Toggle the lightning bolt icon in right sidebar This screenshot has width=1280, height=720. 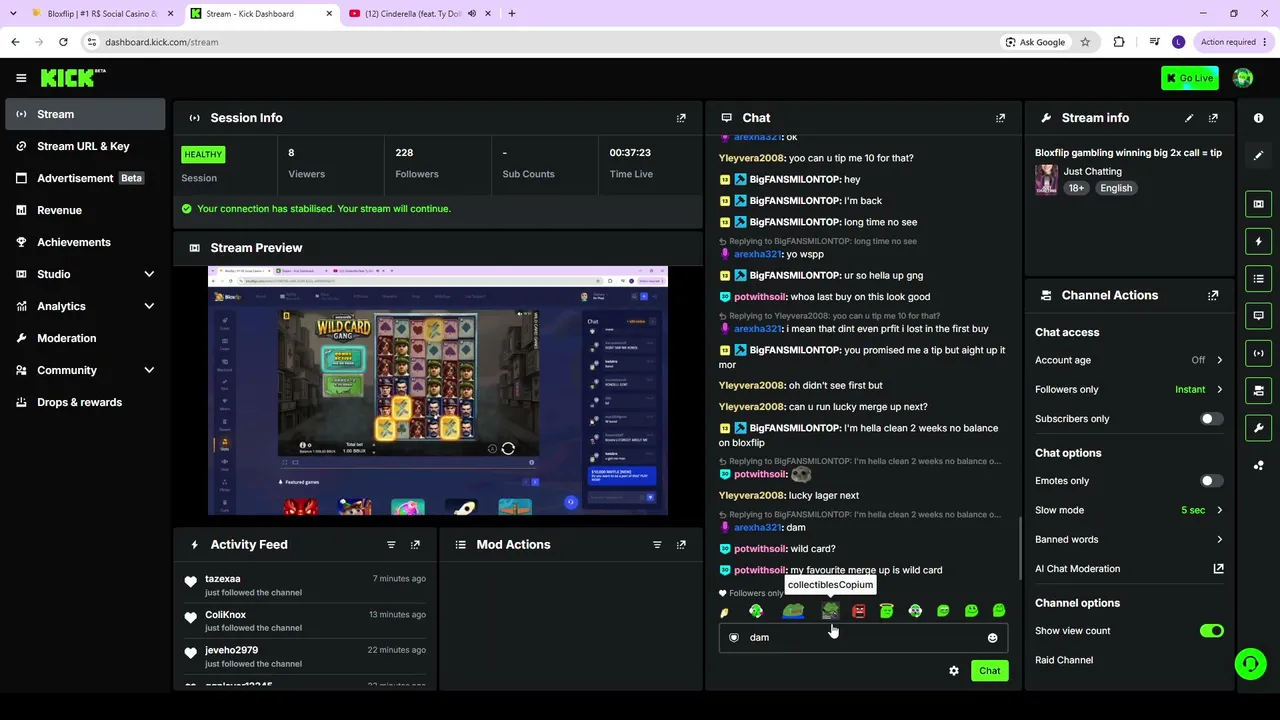tap(1258, 241)
